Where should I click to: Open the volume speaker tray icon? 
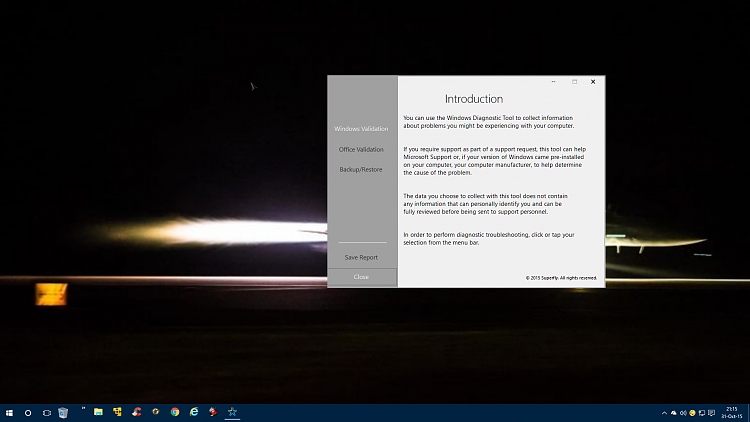tap(683, 413)
